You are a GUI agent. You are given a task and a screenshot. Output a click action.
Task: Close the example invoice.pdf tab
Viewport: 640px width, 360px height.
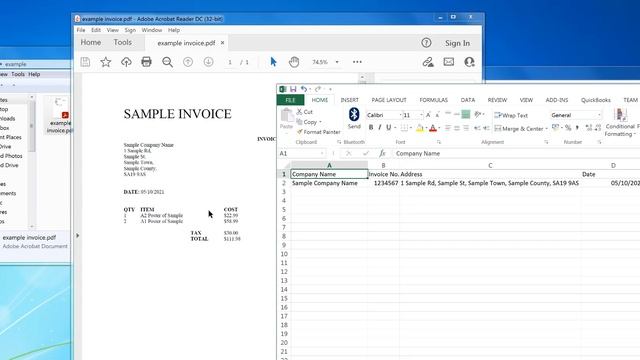[x=222, y=42]
